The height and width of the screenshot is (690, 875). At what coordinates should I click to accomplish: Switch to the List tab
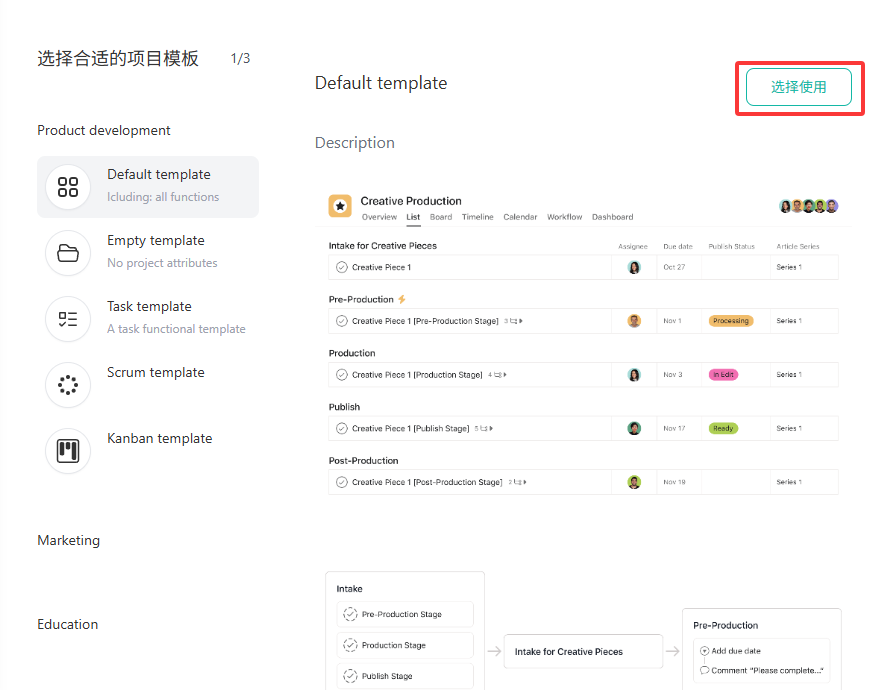[413, 217]
